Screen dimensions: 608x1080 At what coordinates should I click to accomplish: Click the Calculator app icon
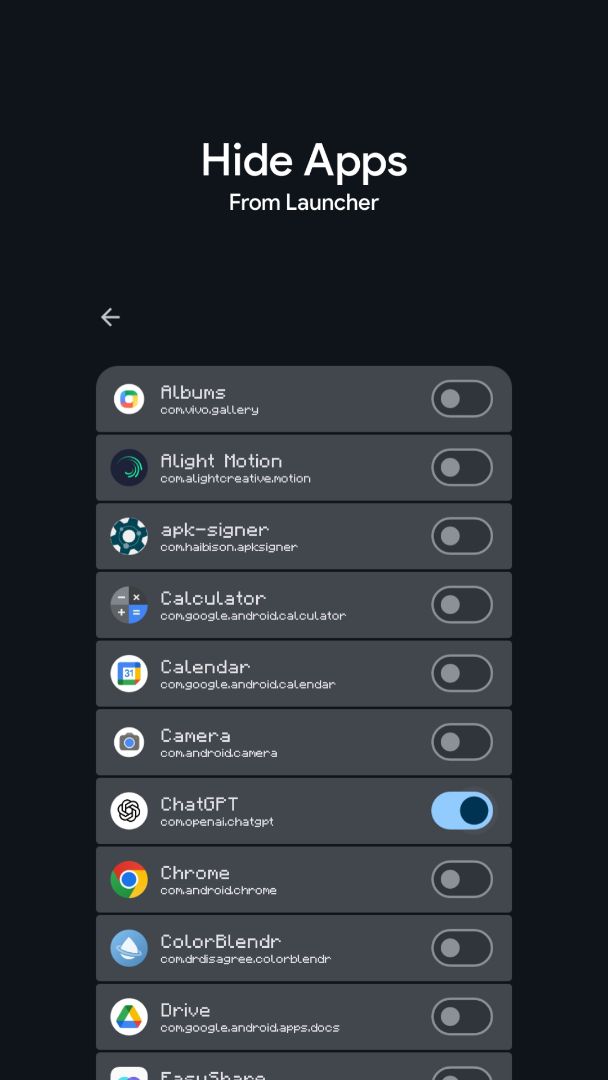click(x=129, y=605)
